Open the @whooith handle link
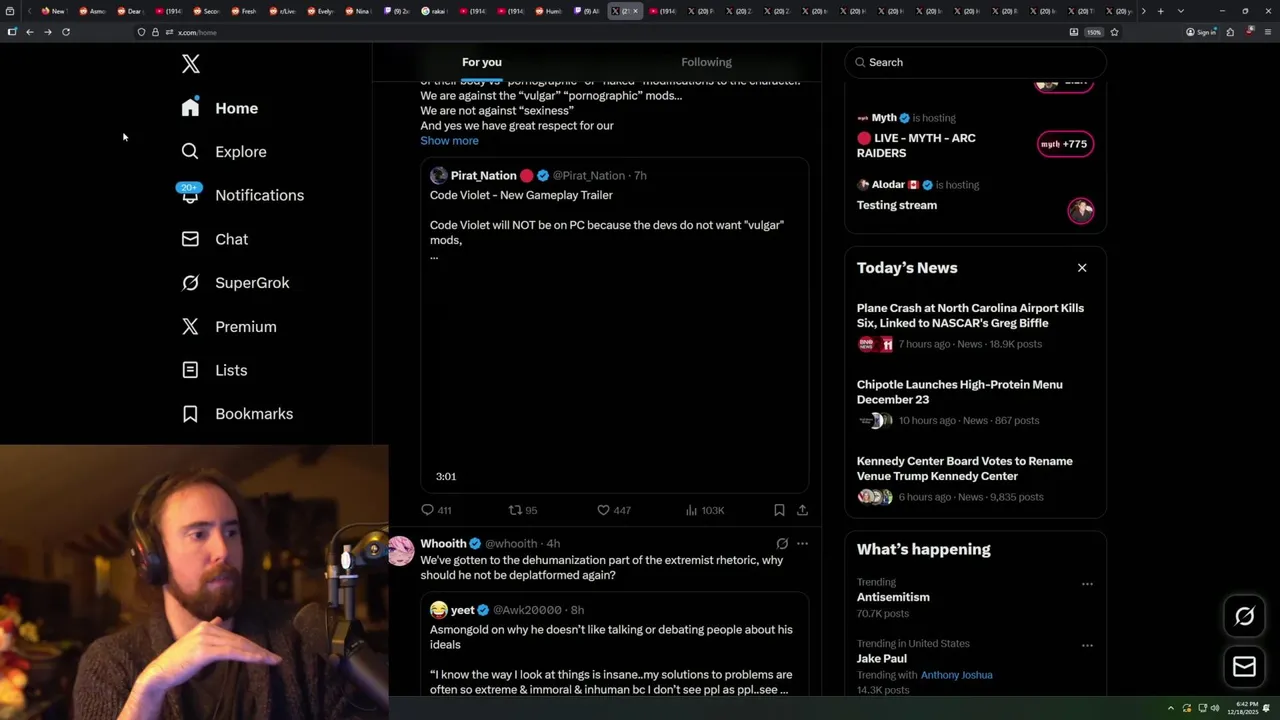Screen dimensions: 1280x720 pos(511,544)
